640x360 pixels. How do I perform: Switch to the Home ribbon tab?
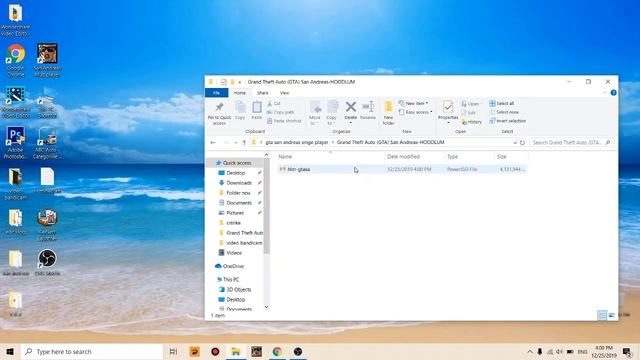tap(240, 93)
